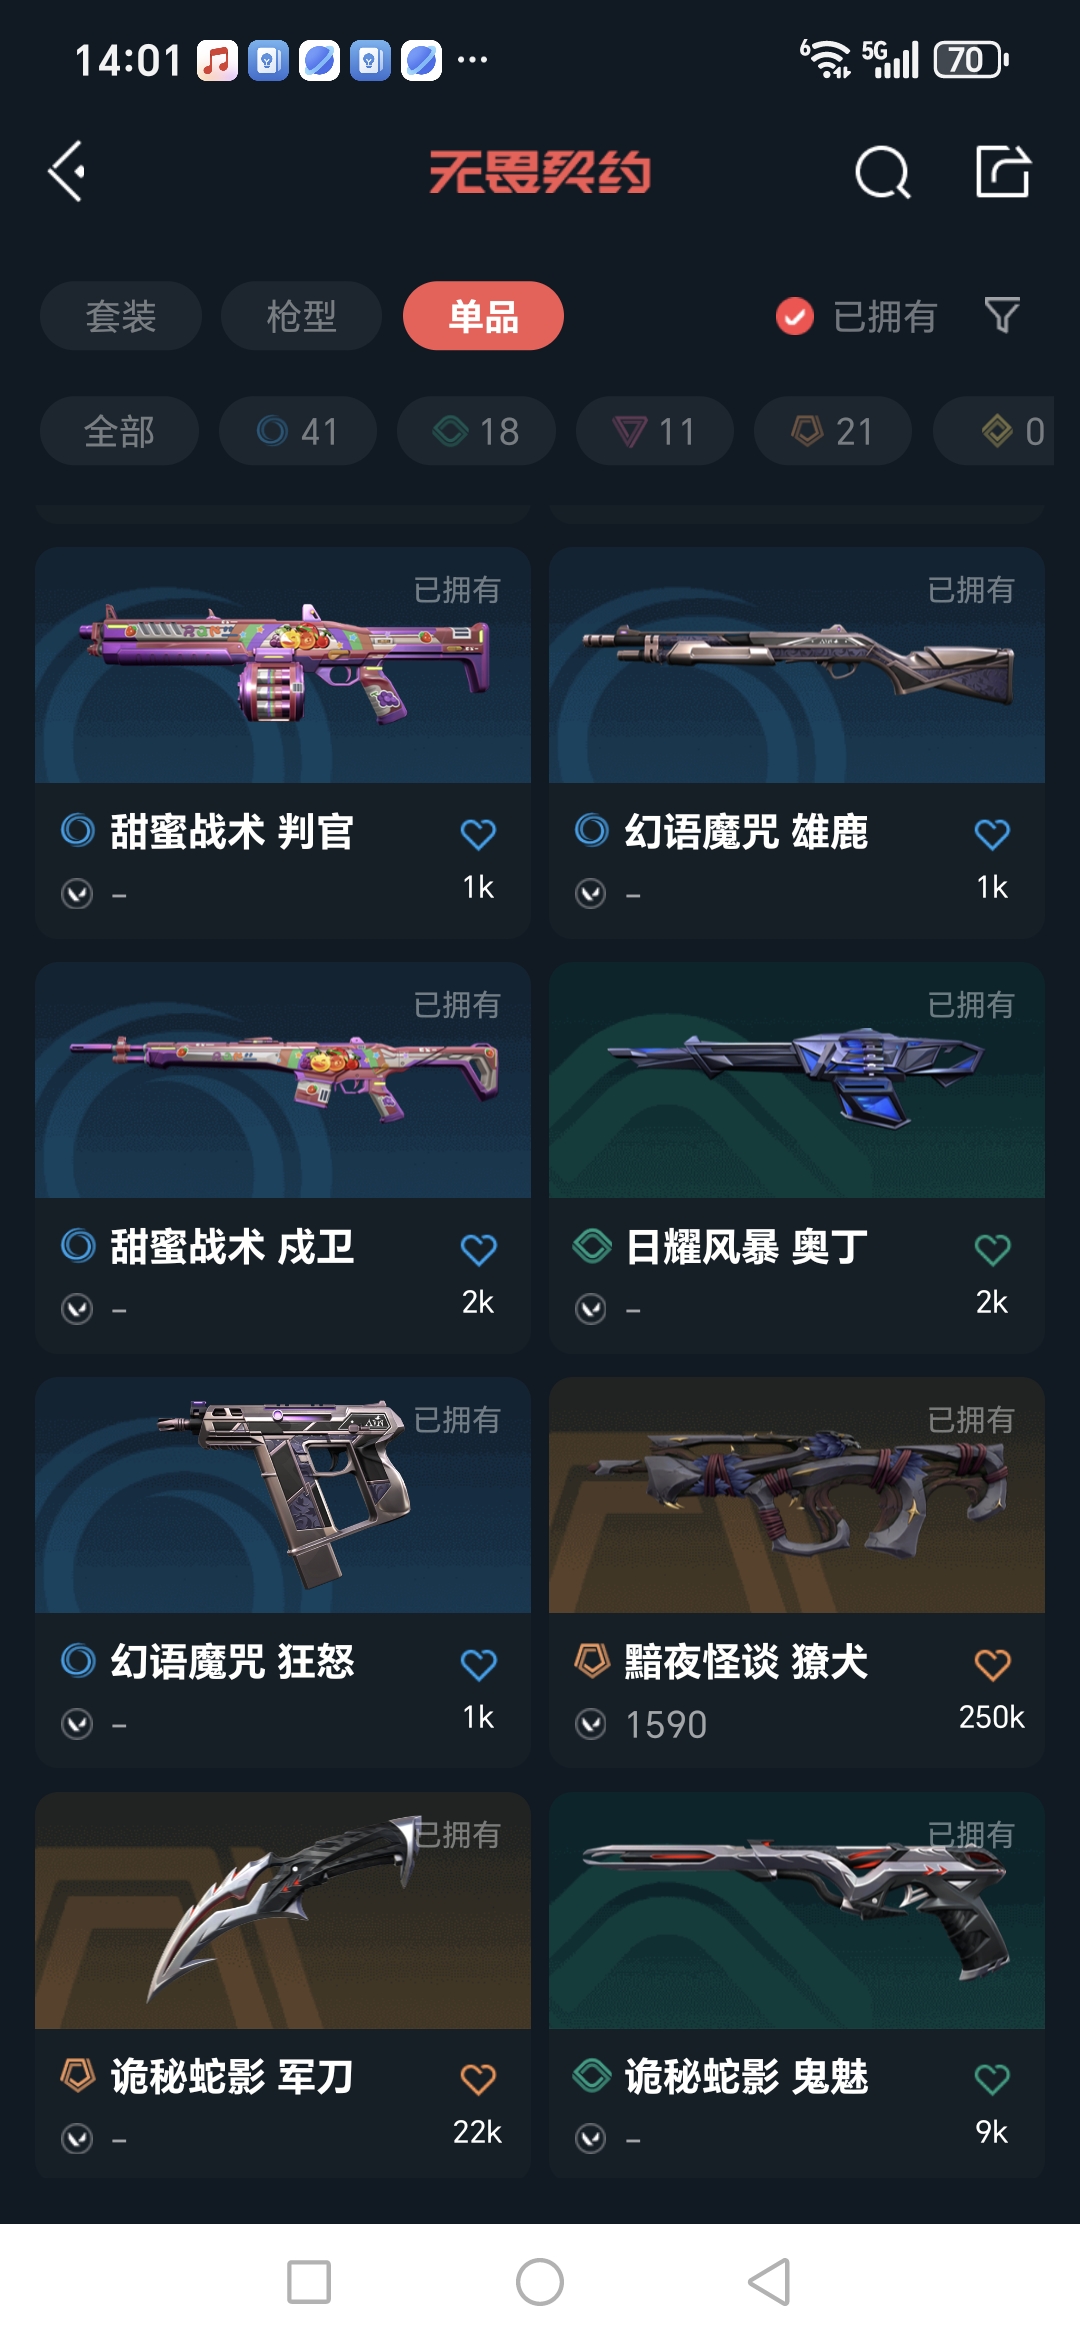The height and width of the screenshot is (2340, 1080).
Task: Like the 黯夜怪谈 獠犬 heart icon
Action: 992,1664
